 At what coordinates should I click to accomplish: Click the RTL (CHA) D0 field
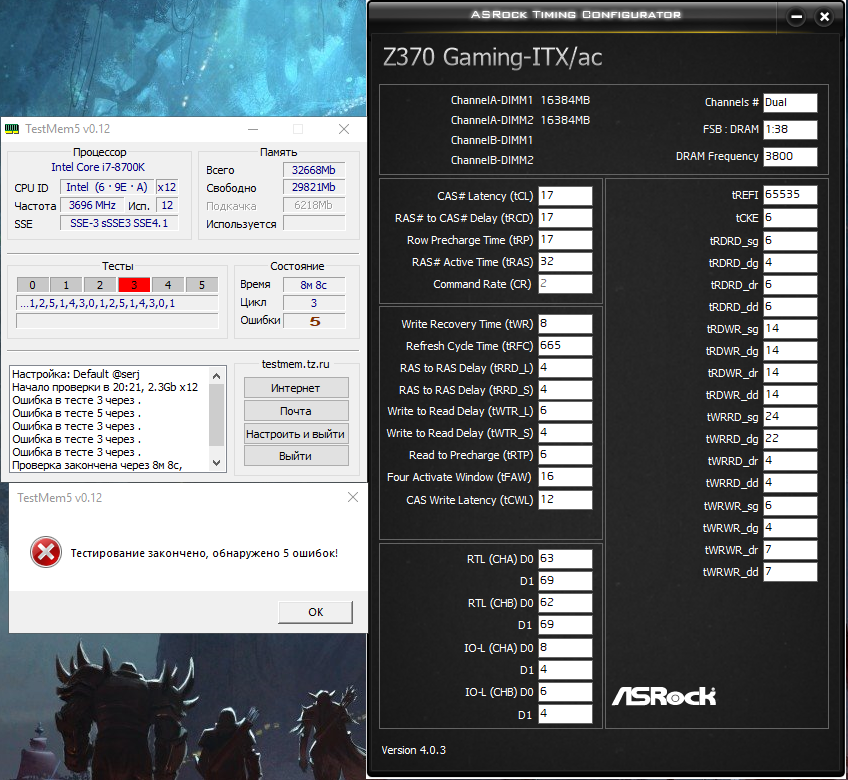pyautogui.click(x=565, y=559)
